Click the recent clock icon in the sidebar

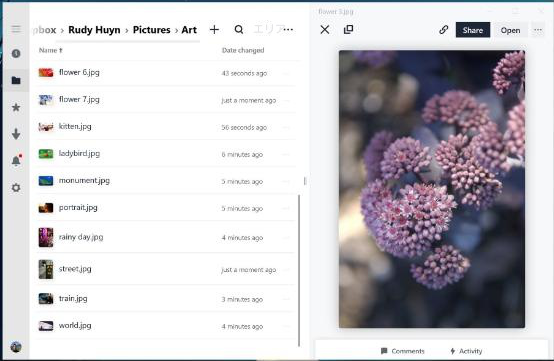click(x=16, y=54)
